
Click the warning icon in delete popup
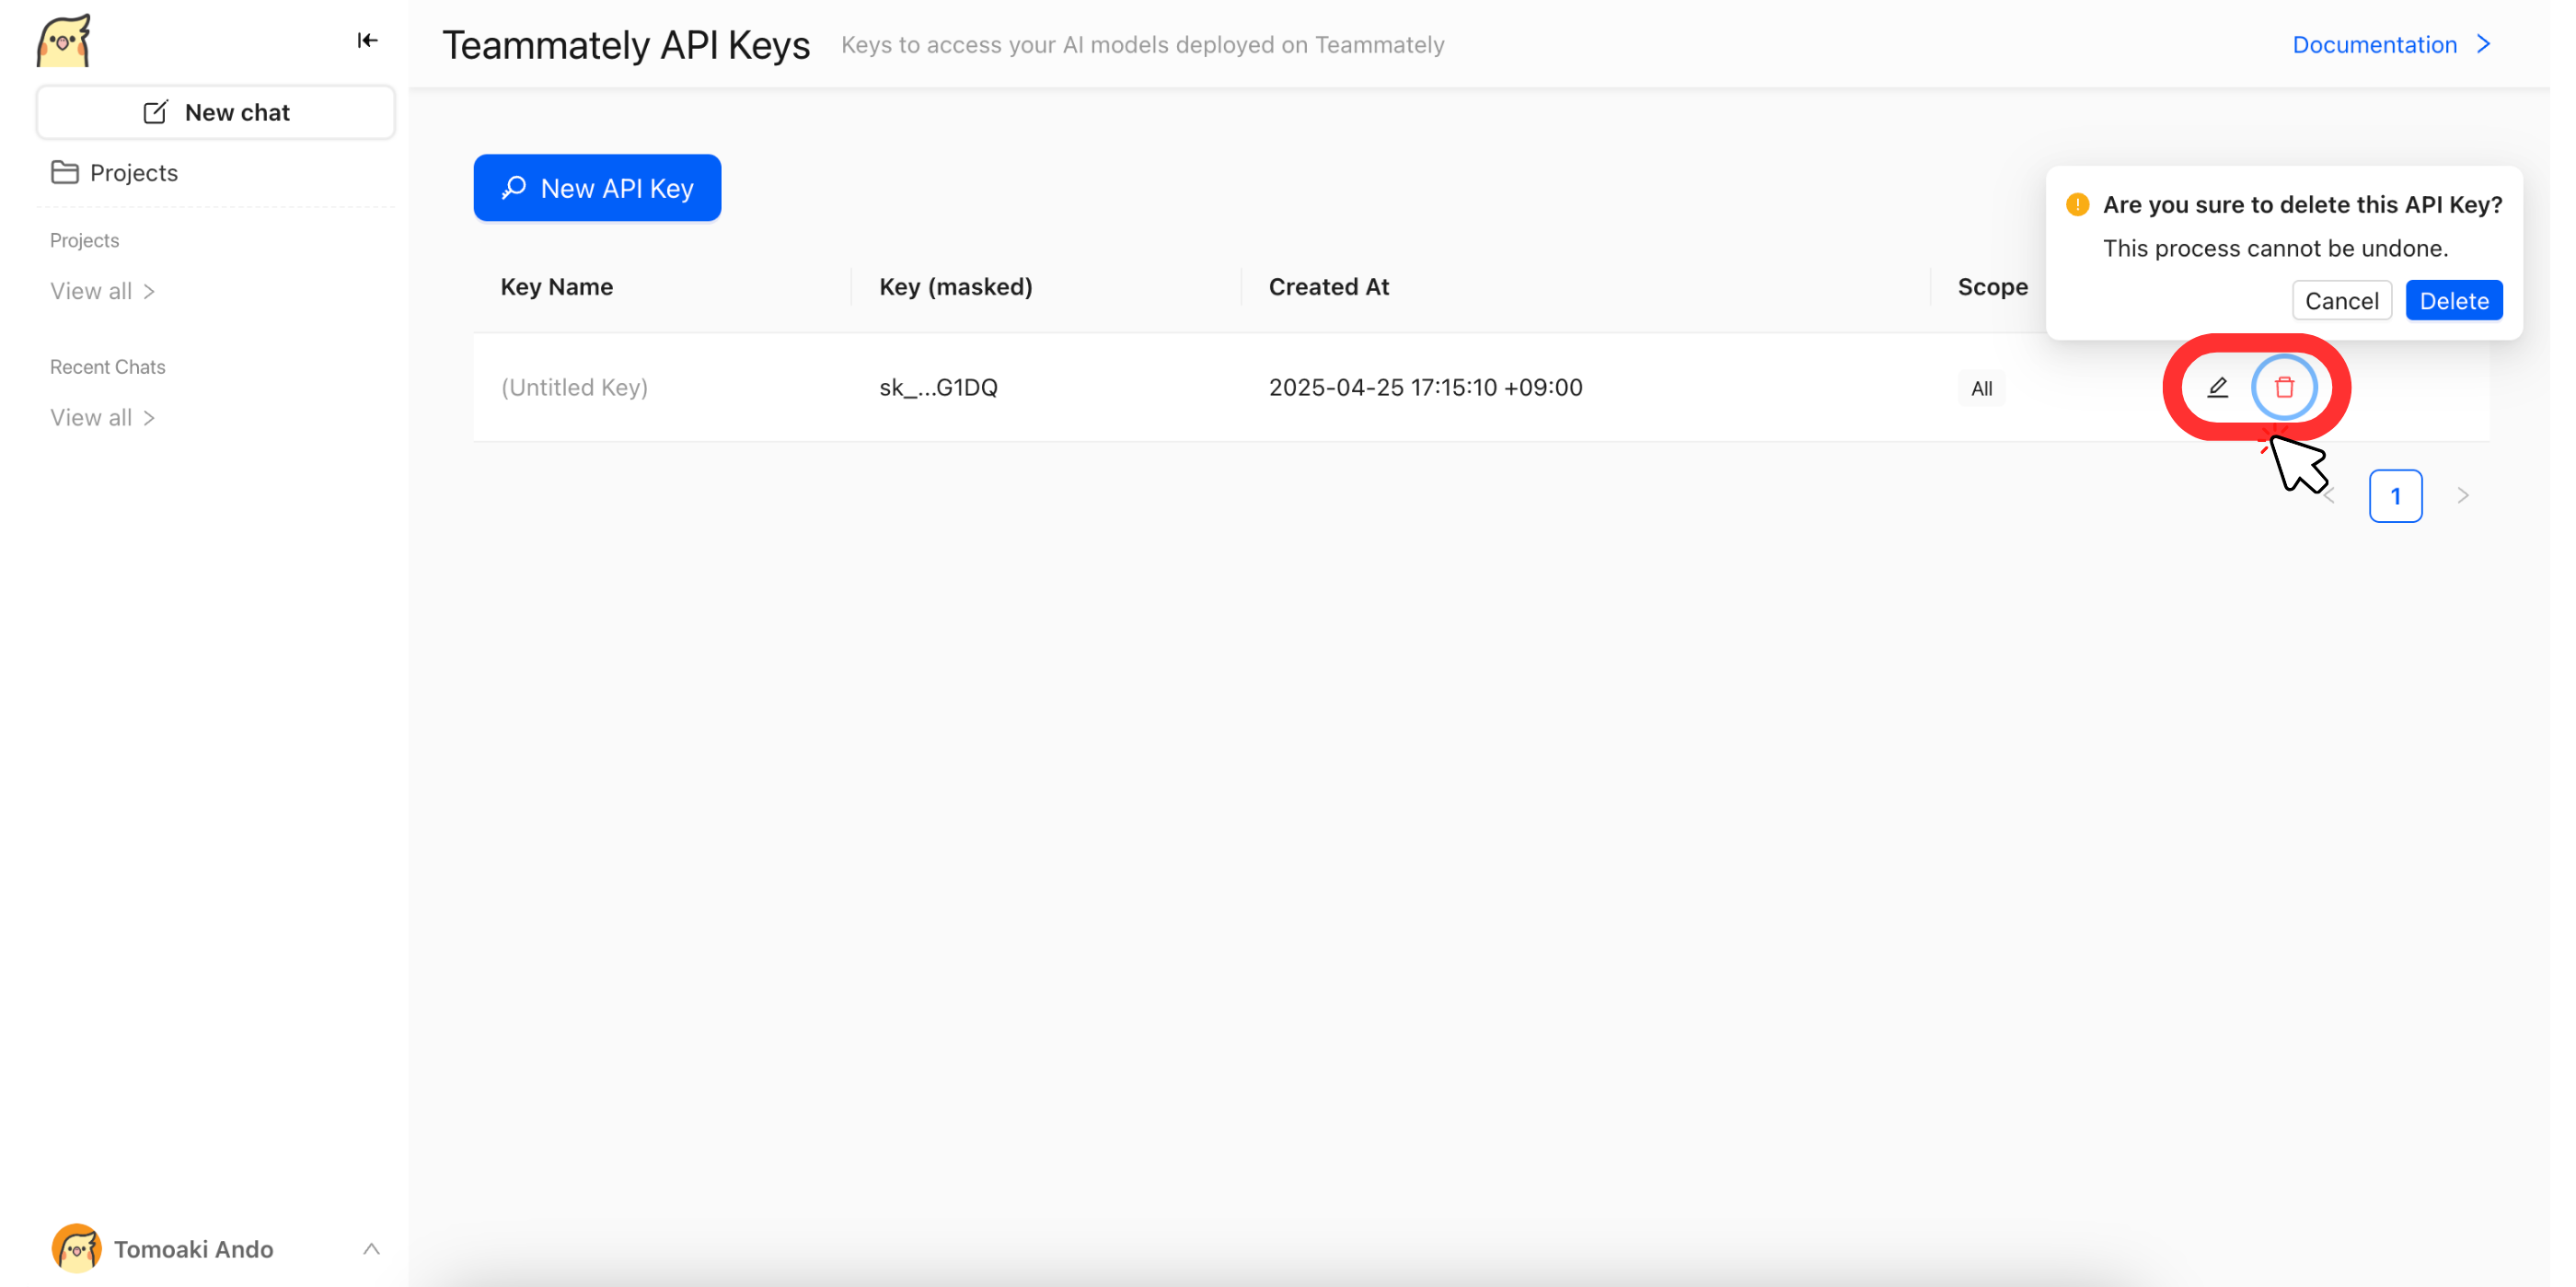pyautogui.click(x=2077, y=204)
